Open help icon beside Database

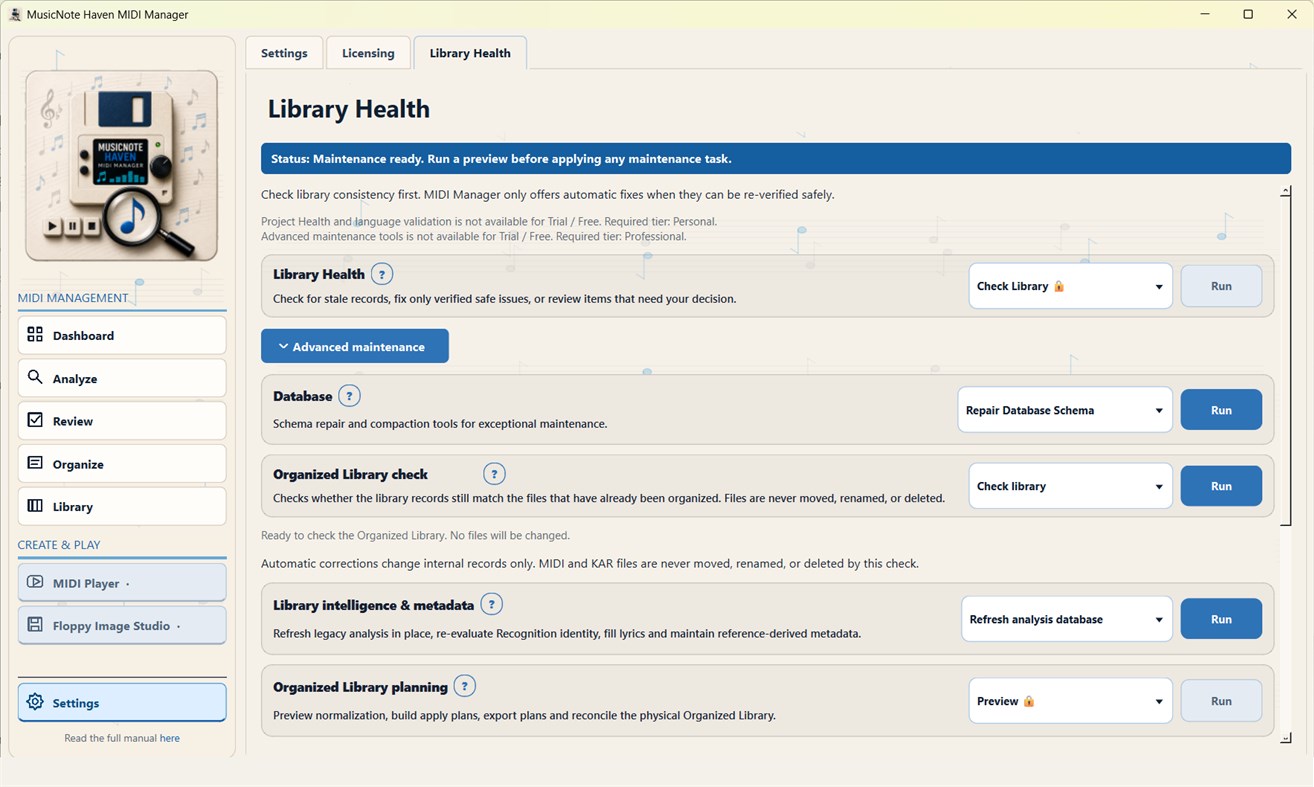coord(349,396)
